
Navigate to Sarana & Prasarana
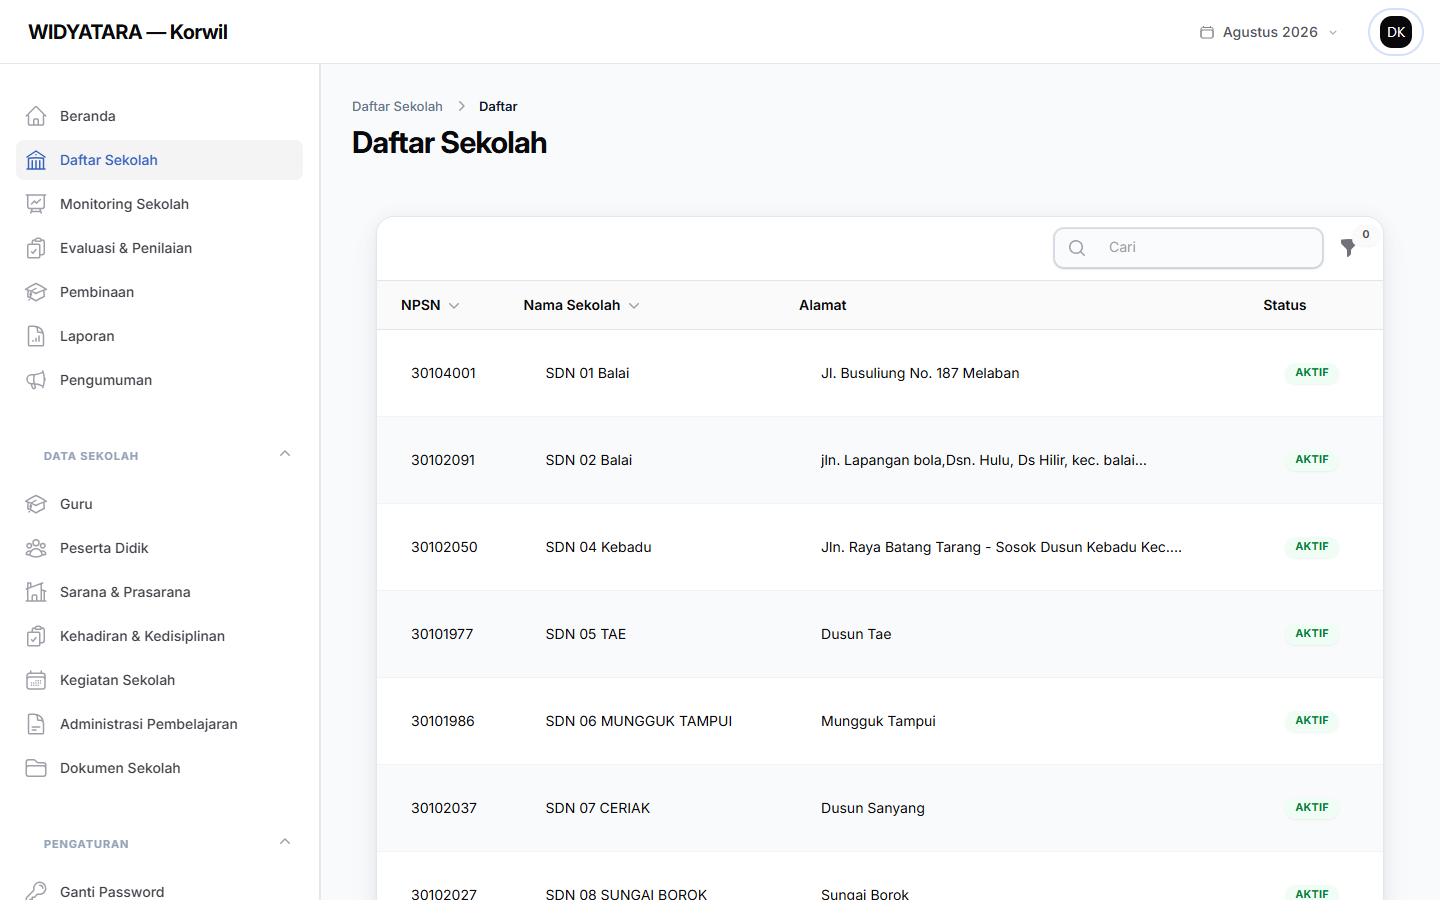[160, 592]
